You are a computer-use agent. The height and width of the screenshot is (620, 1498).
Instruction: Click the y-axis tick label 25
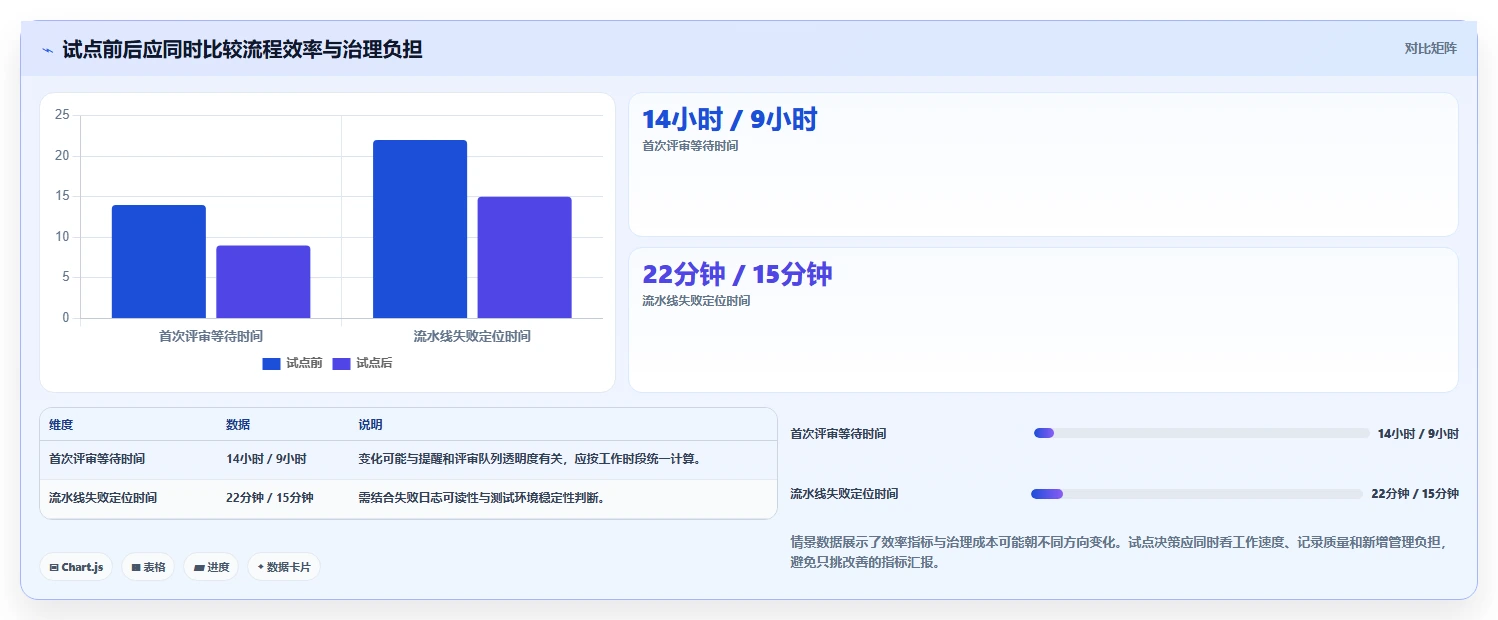[x=62, y=115]
